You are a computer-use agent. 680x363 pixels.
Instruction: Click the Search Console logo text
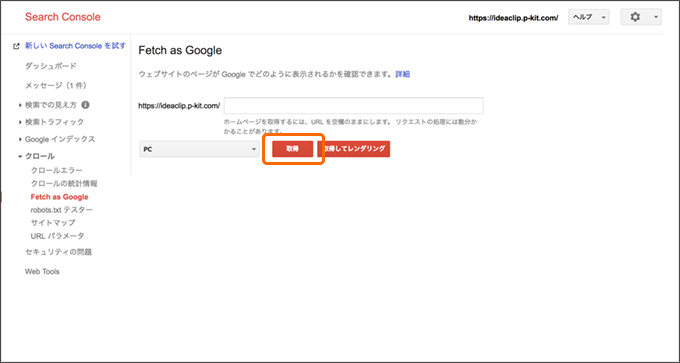[62, 17]
